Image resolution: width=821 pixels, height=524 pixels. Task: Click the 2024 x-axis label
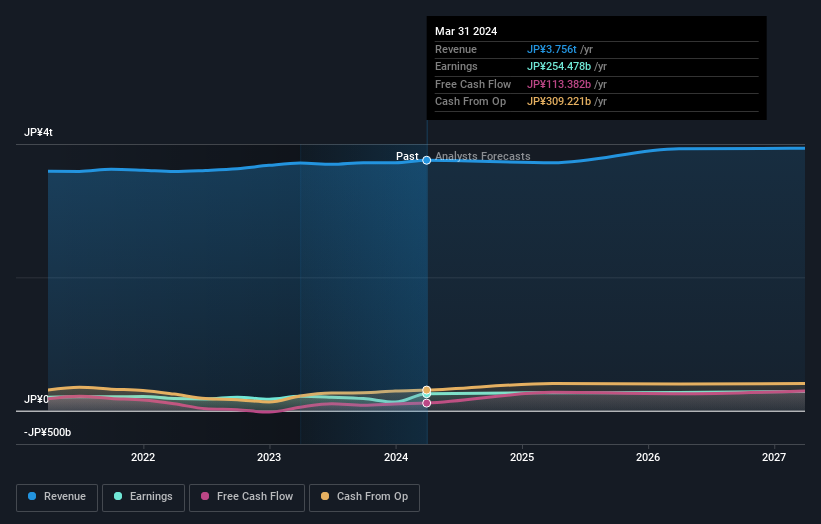point(396,457)
